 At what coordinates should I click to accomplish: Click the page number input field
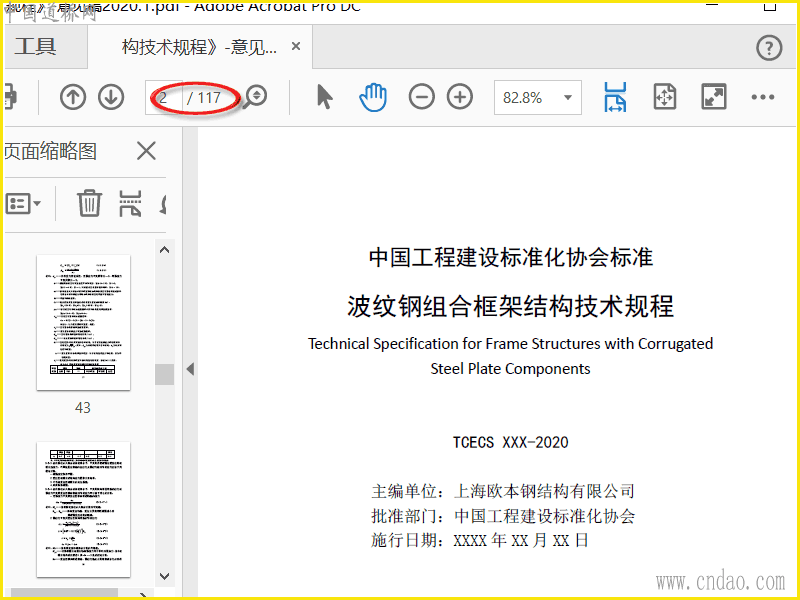[164, 97]
